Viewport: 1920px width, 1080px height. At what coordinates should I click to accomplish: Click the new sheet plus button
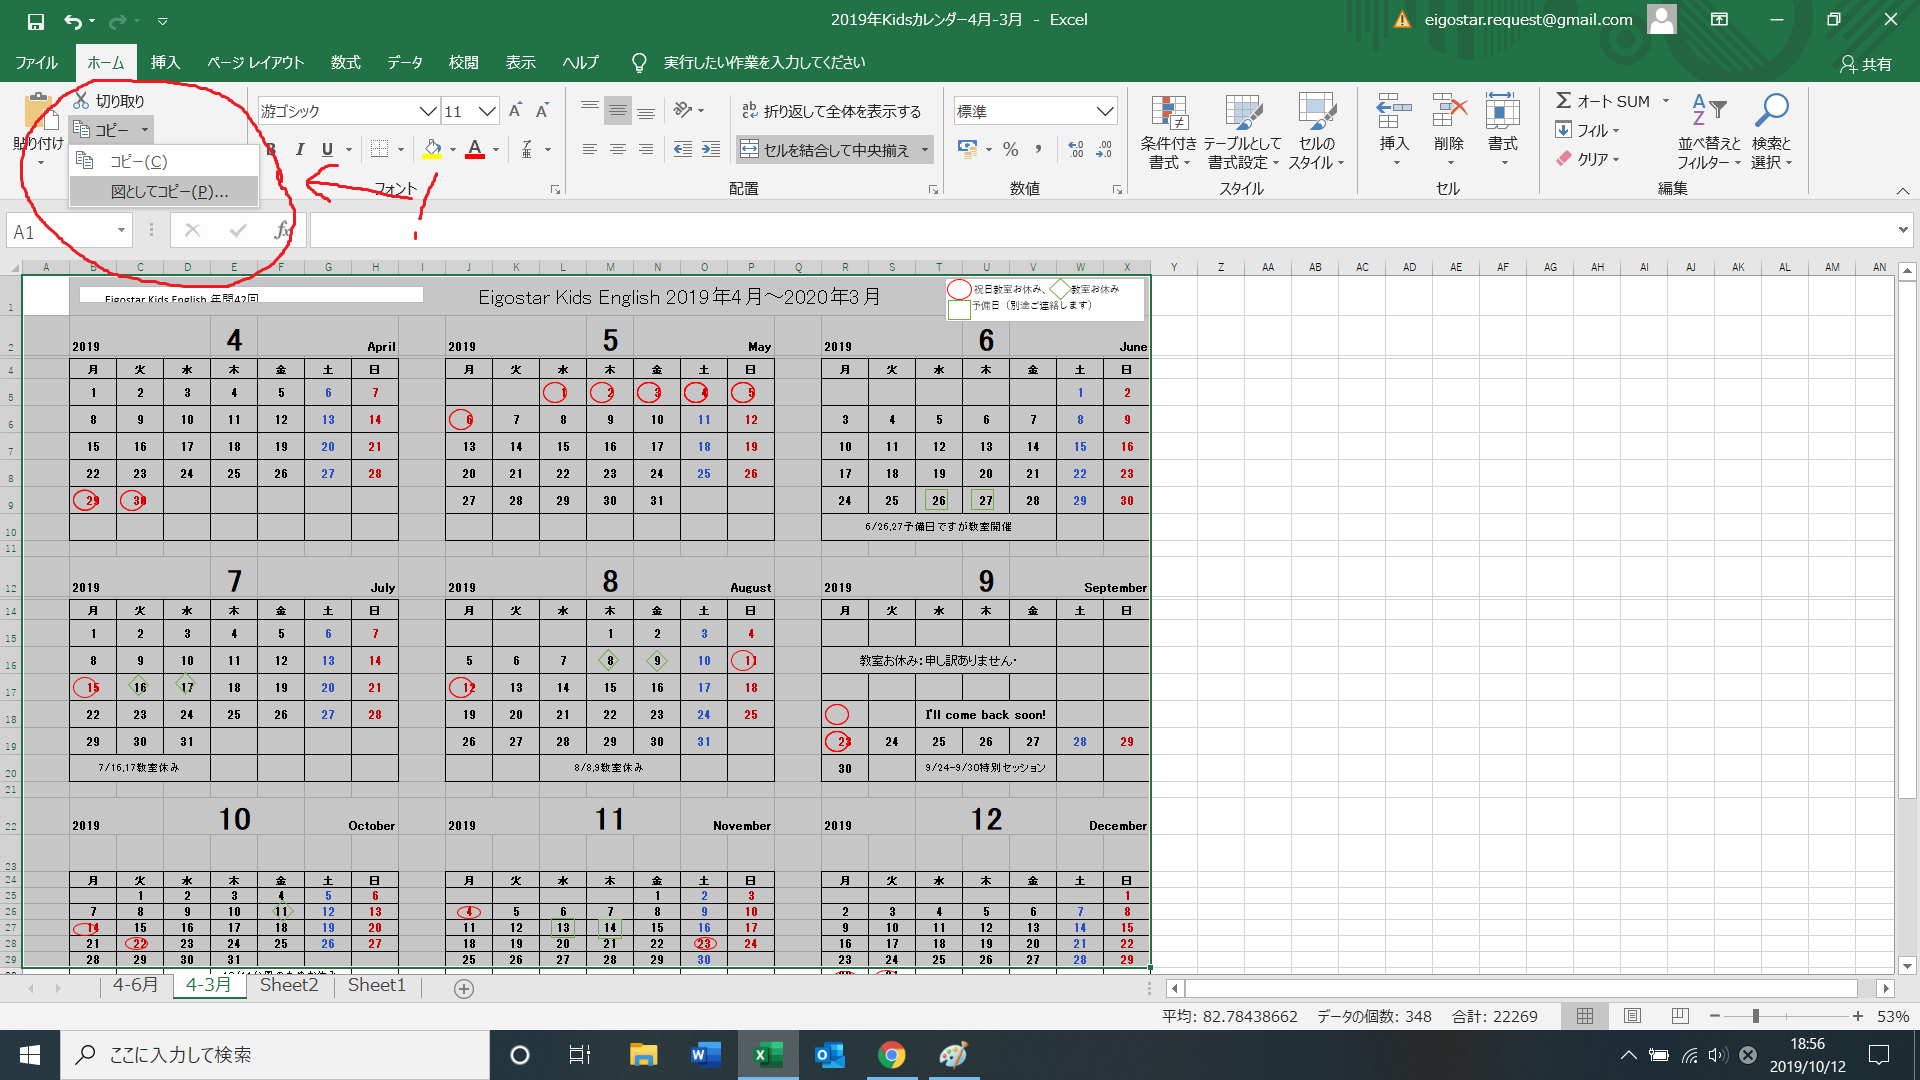[x=464, y=988]
